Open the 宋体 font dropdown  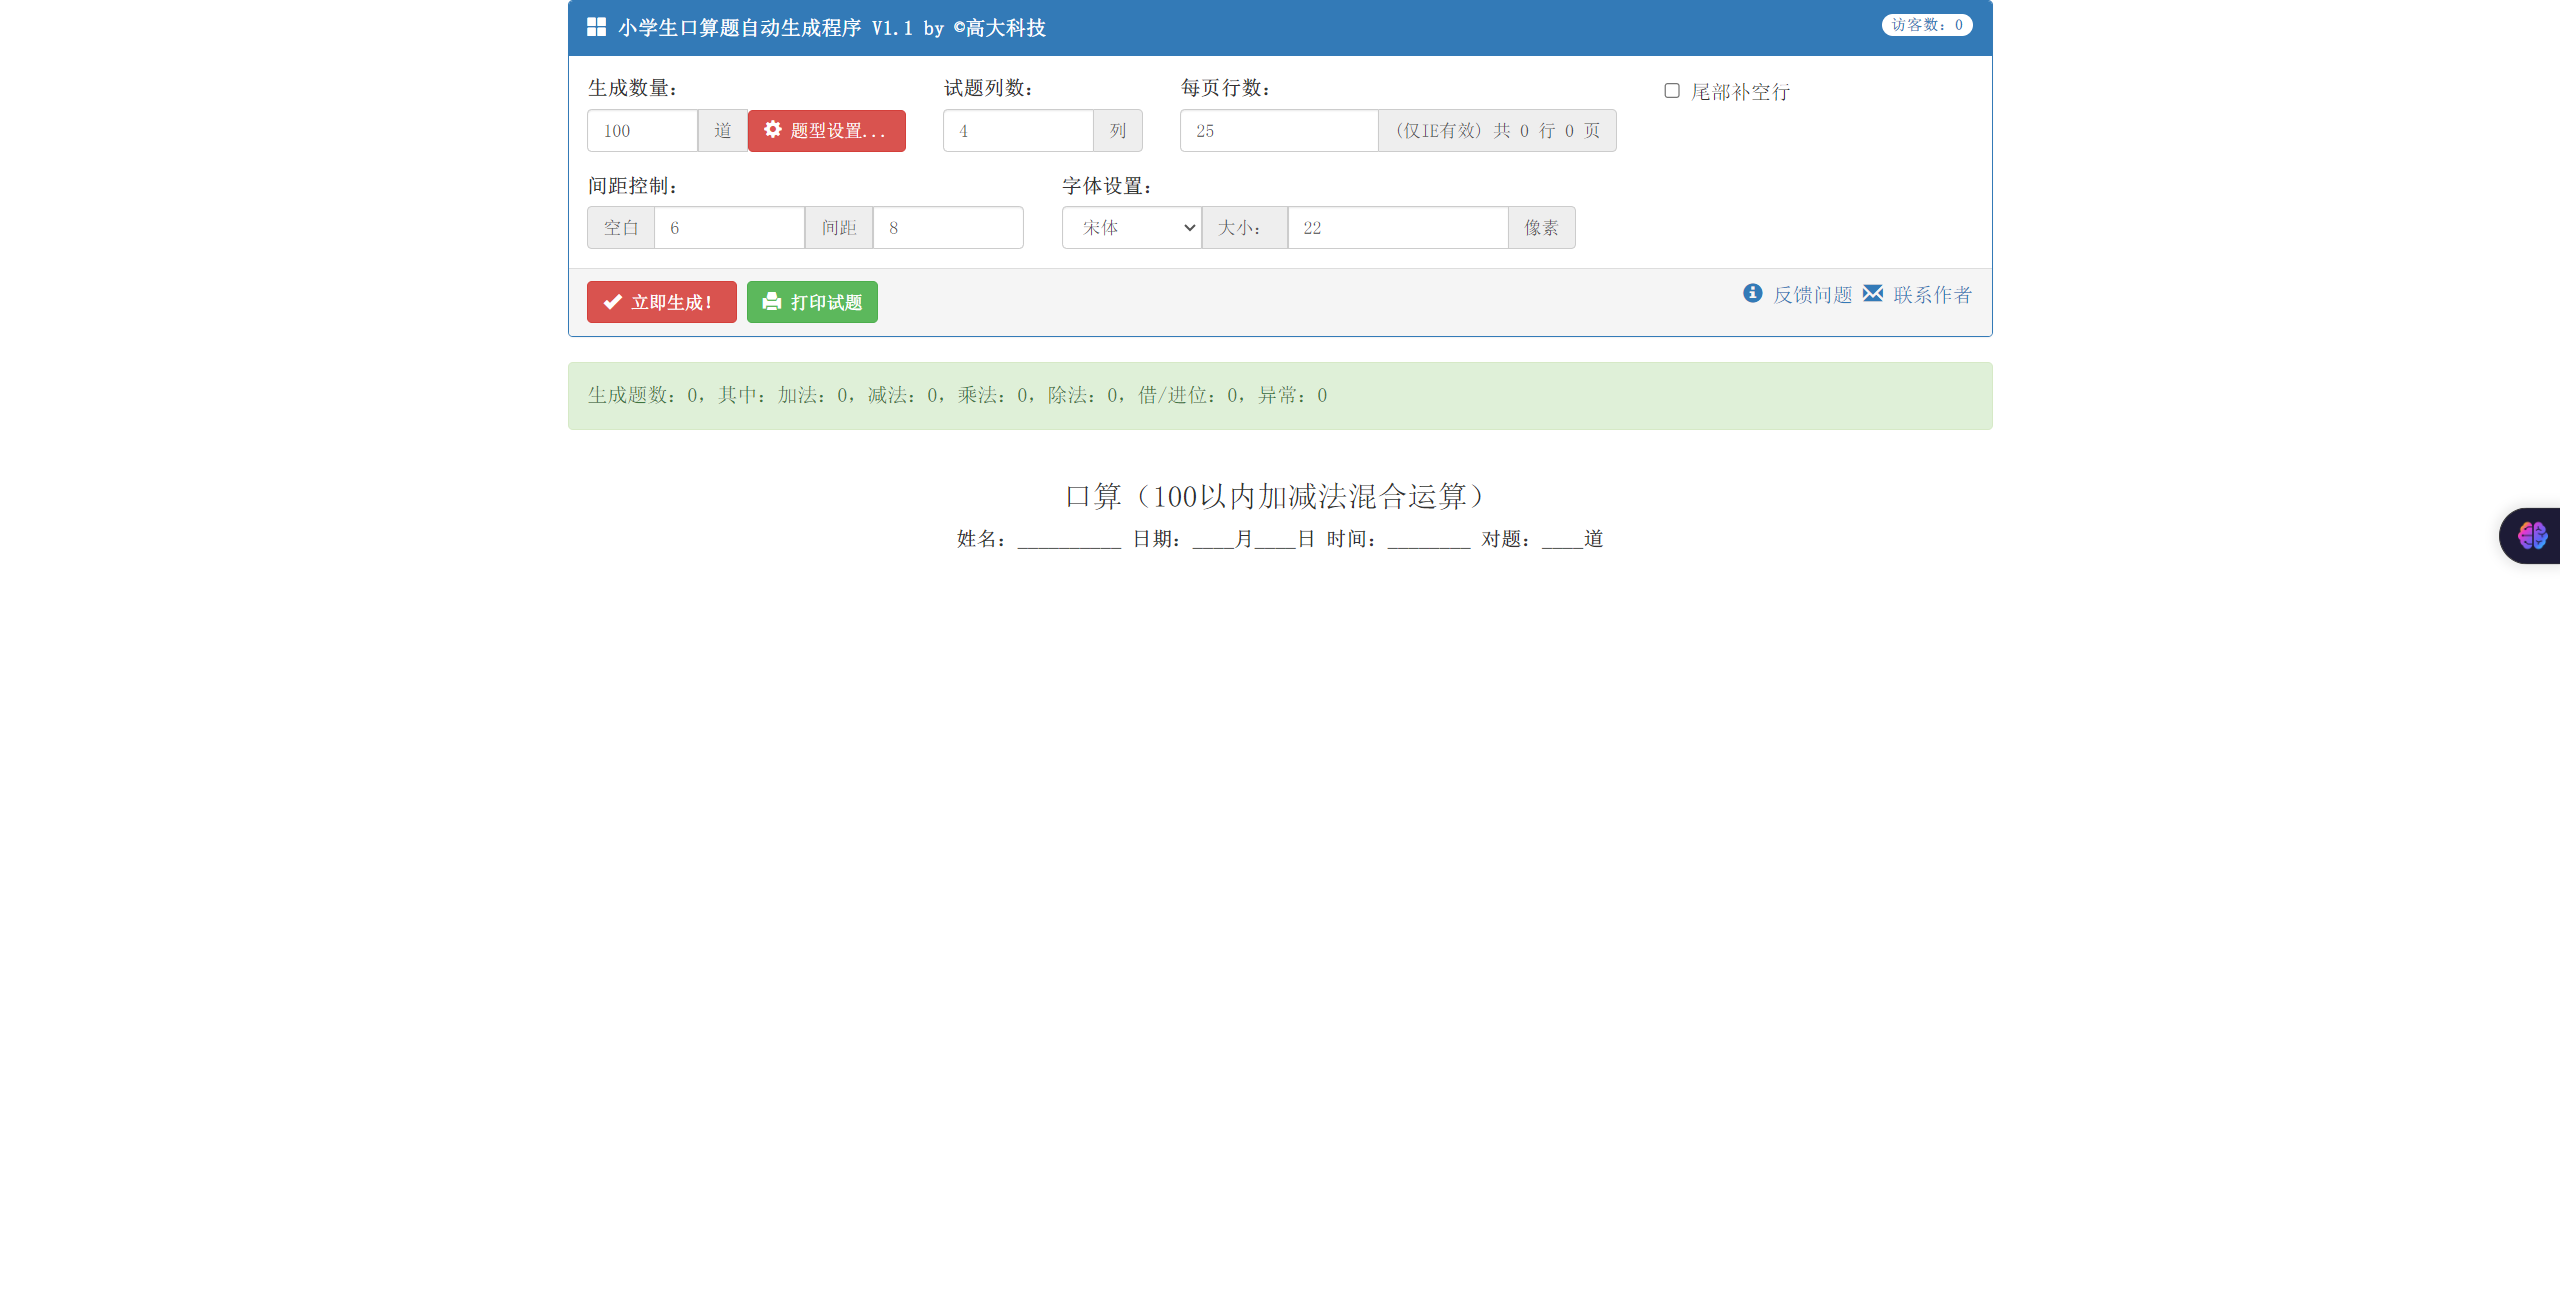click(x=1130, y=227)
